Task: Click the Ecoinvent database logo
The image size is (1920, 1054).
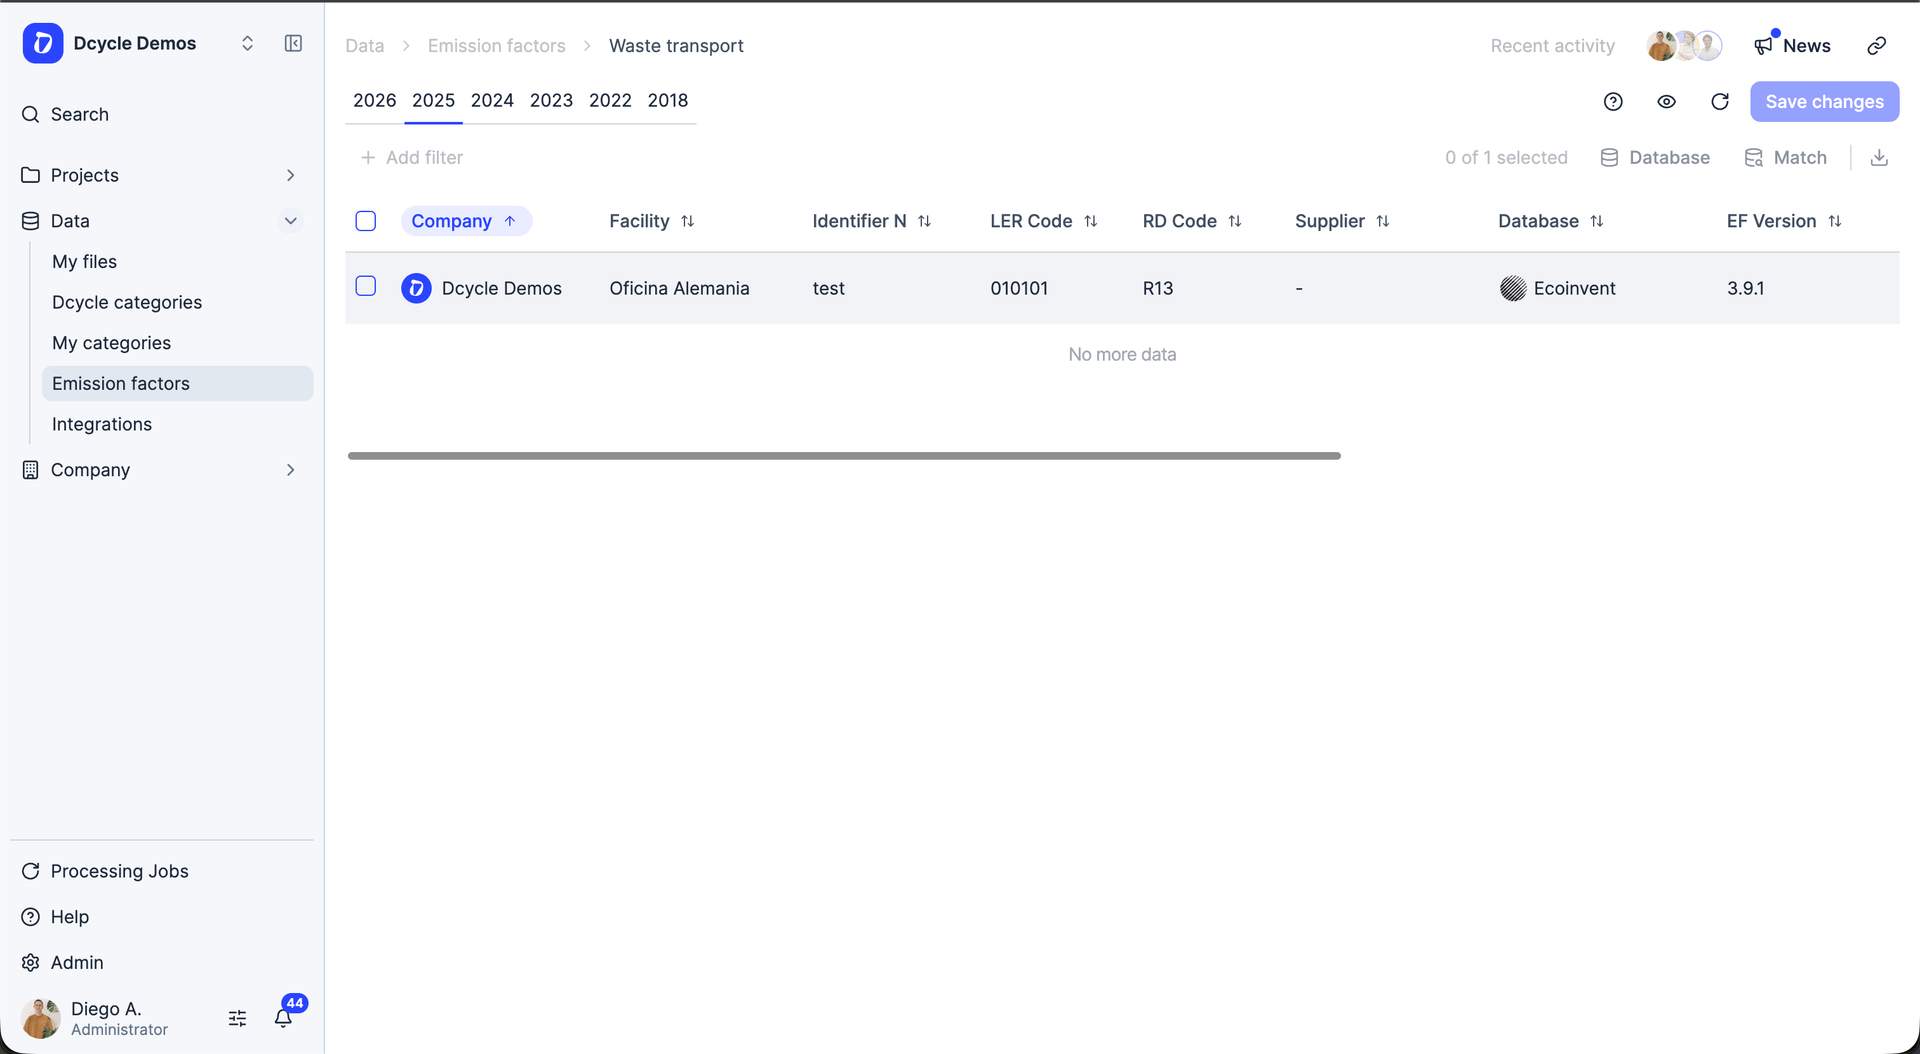Action: tap(1513, 288)
